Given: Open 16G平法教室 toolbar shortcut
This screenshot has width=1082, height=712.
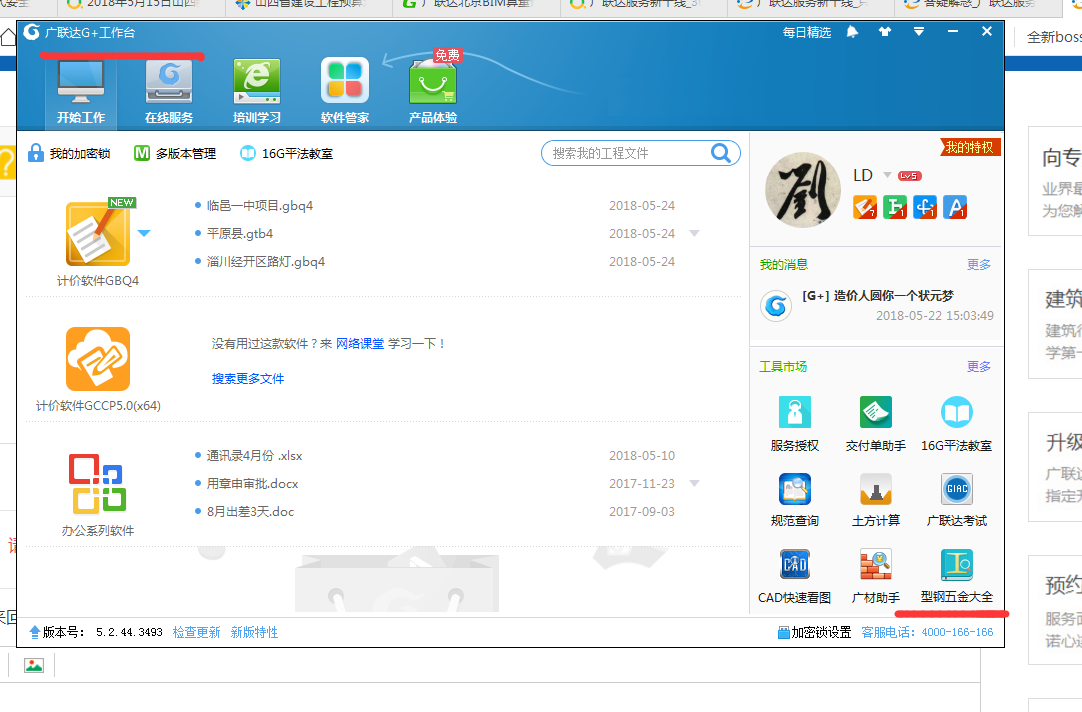Looking at the screenshot, I should click(286, 153).
